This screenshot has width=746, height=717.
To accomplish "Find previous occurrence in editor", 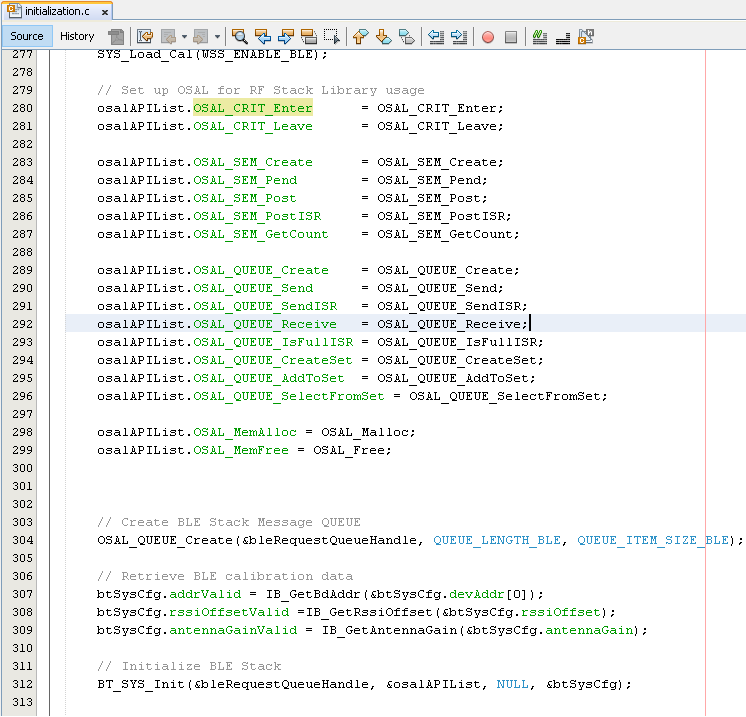I will (263, 37).
